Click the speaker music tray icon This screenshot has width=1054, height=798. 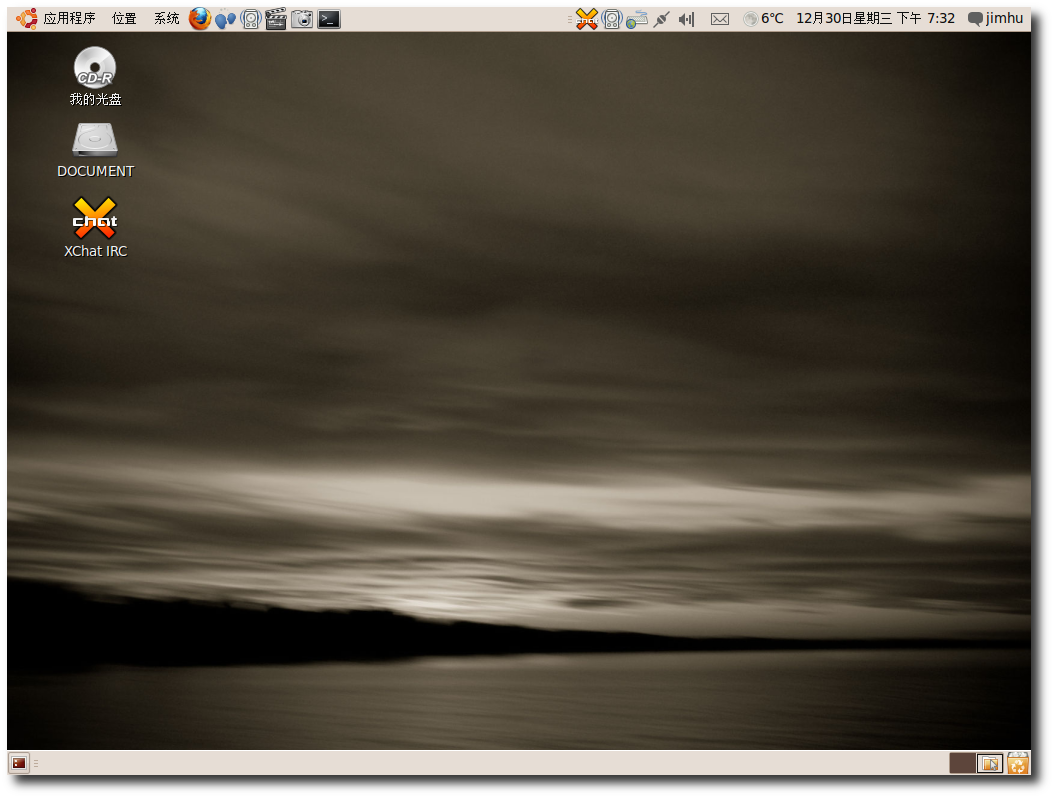tap(612, 19)
